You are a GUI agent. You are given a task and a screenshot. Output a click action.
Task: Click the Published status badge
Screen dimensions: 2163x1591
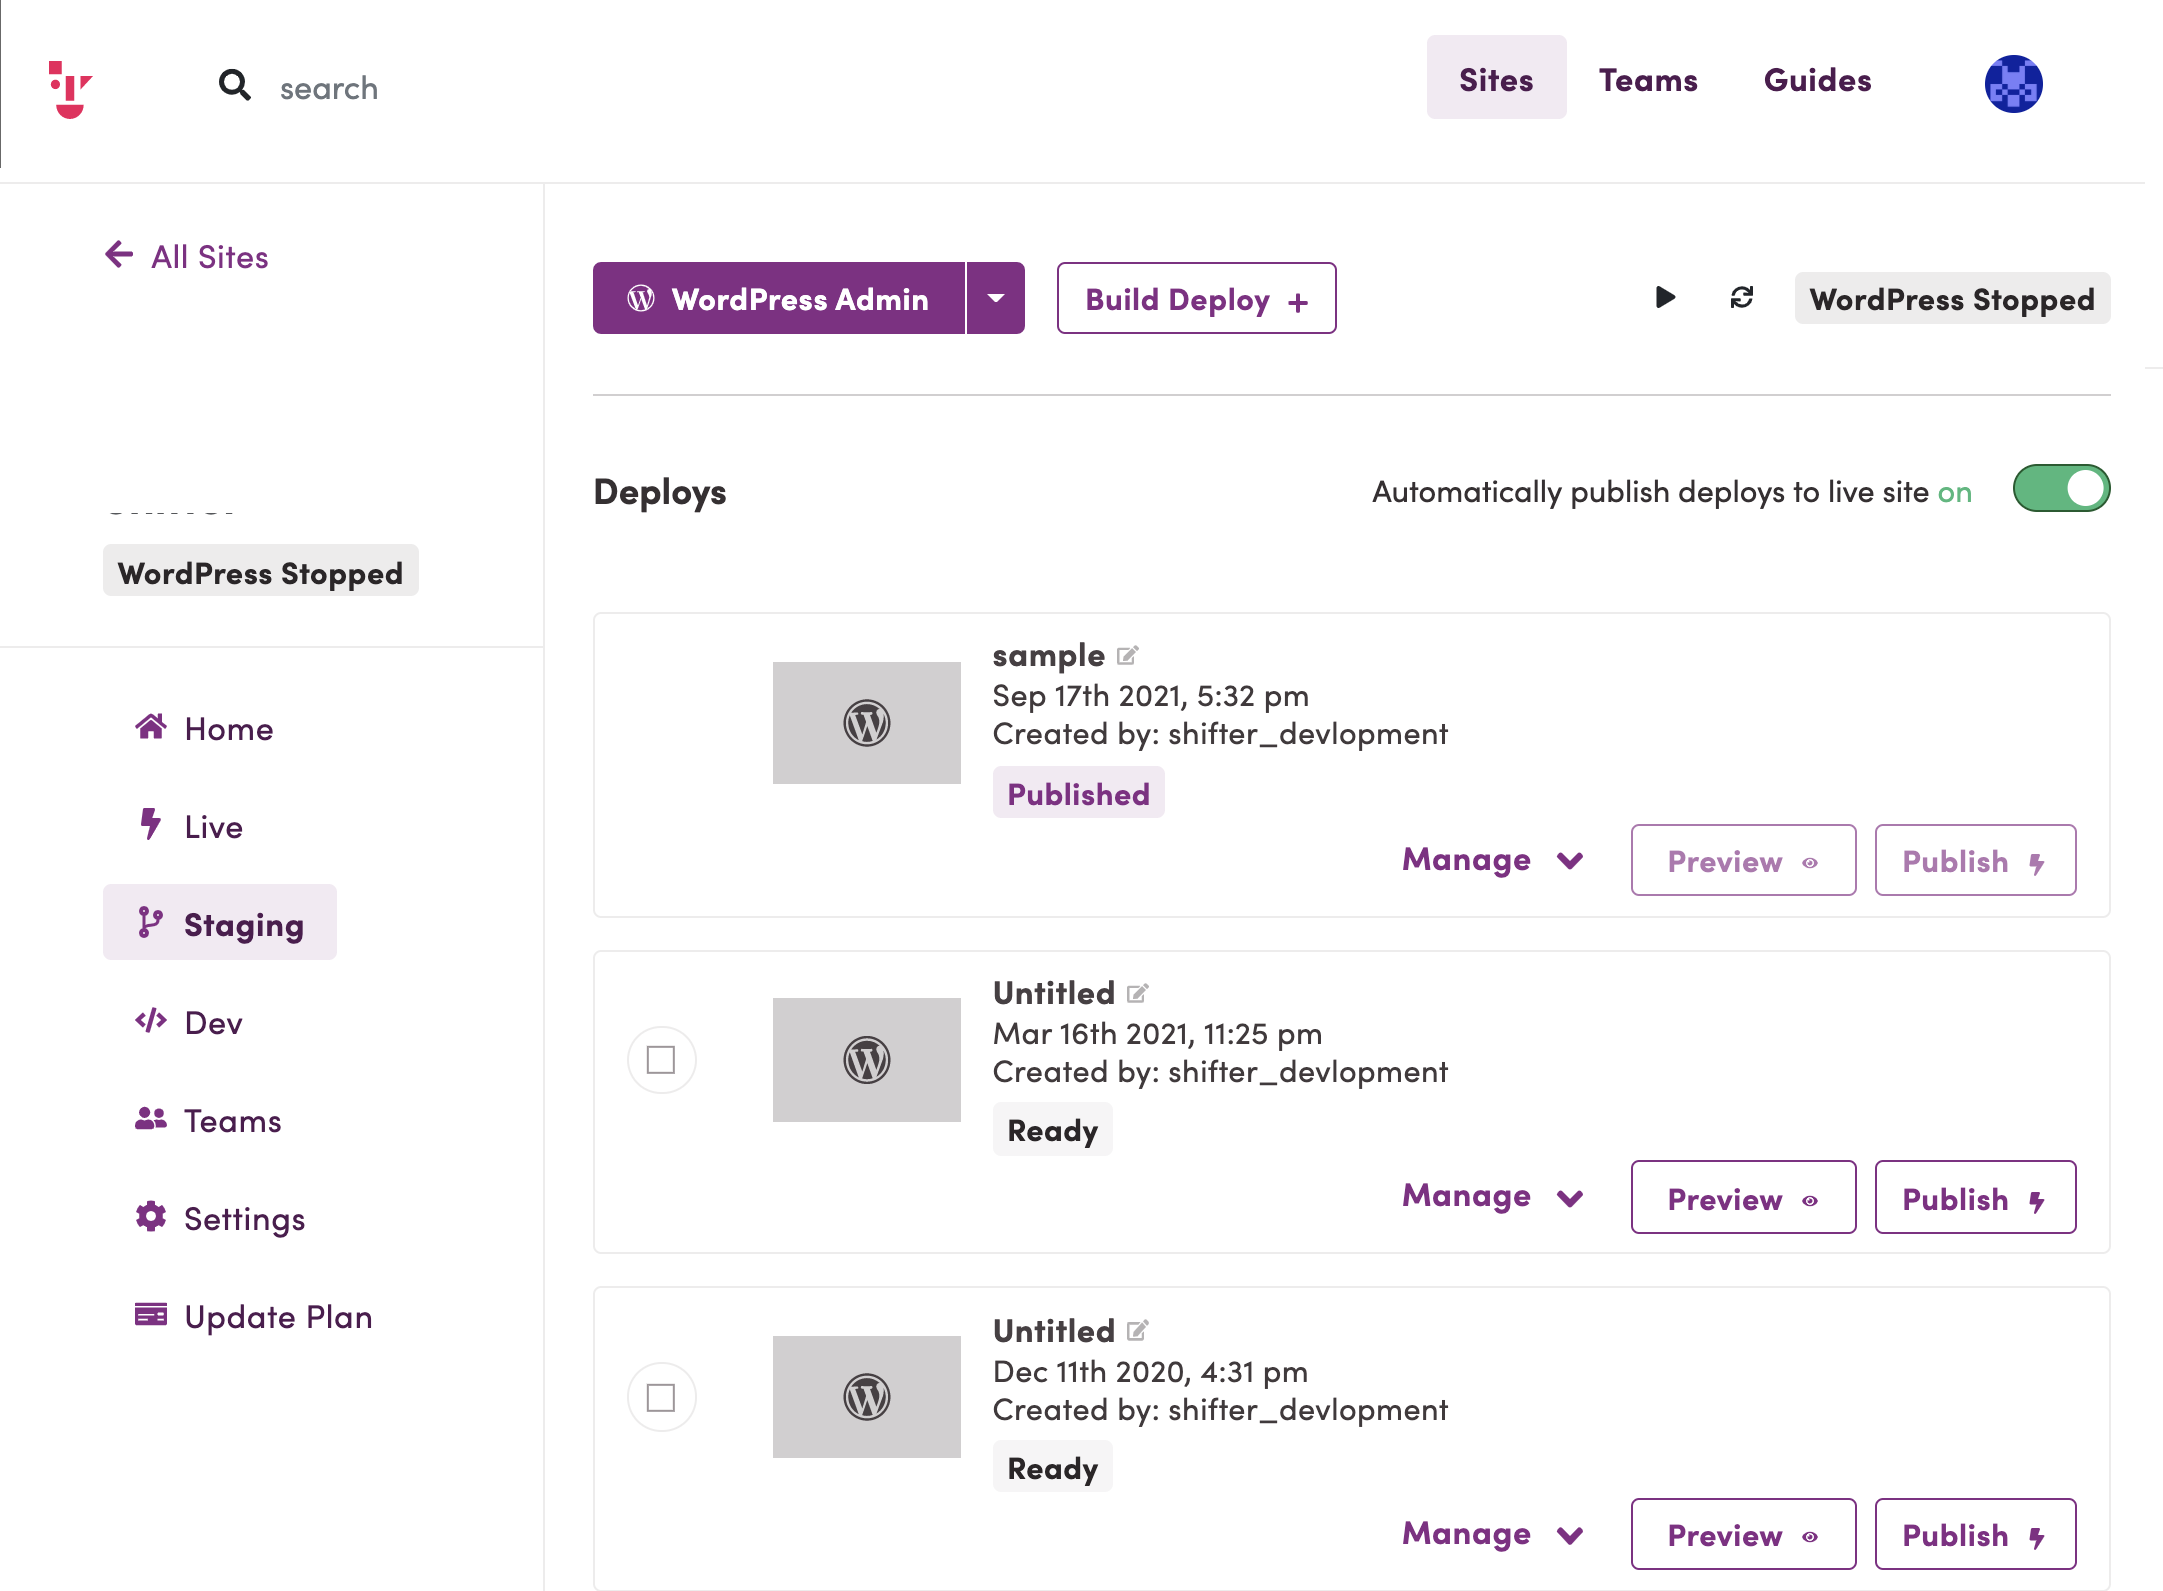click(1078, 793)
